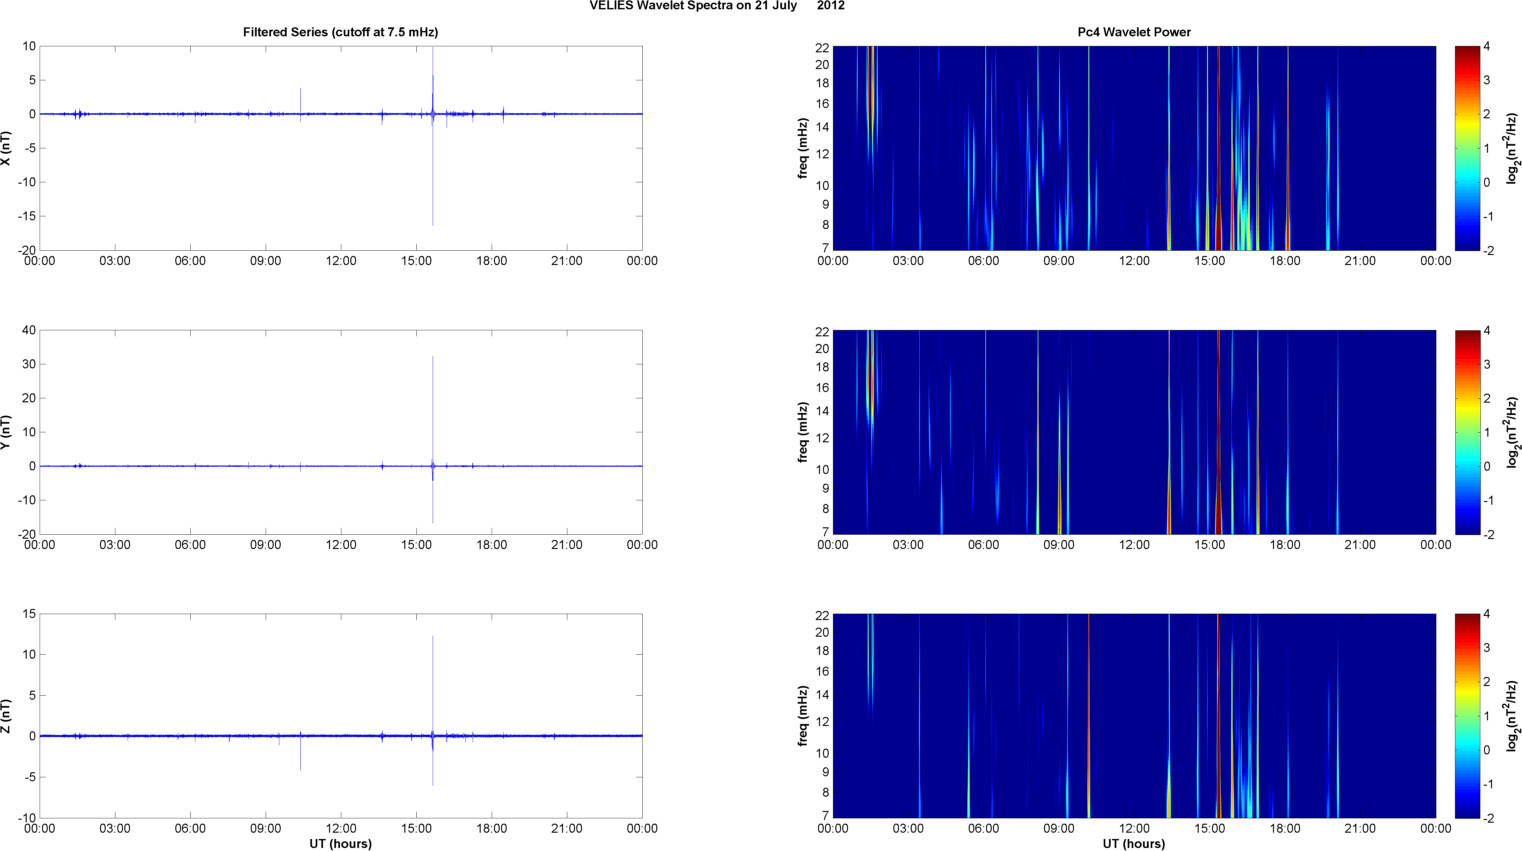Screen dimensions: 1522x851
Task: Click the 'Z (nT)' axis label
Action: click(6, 716)
